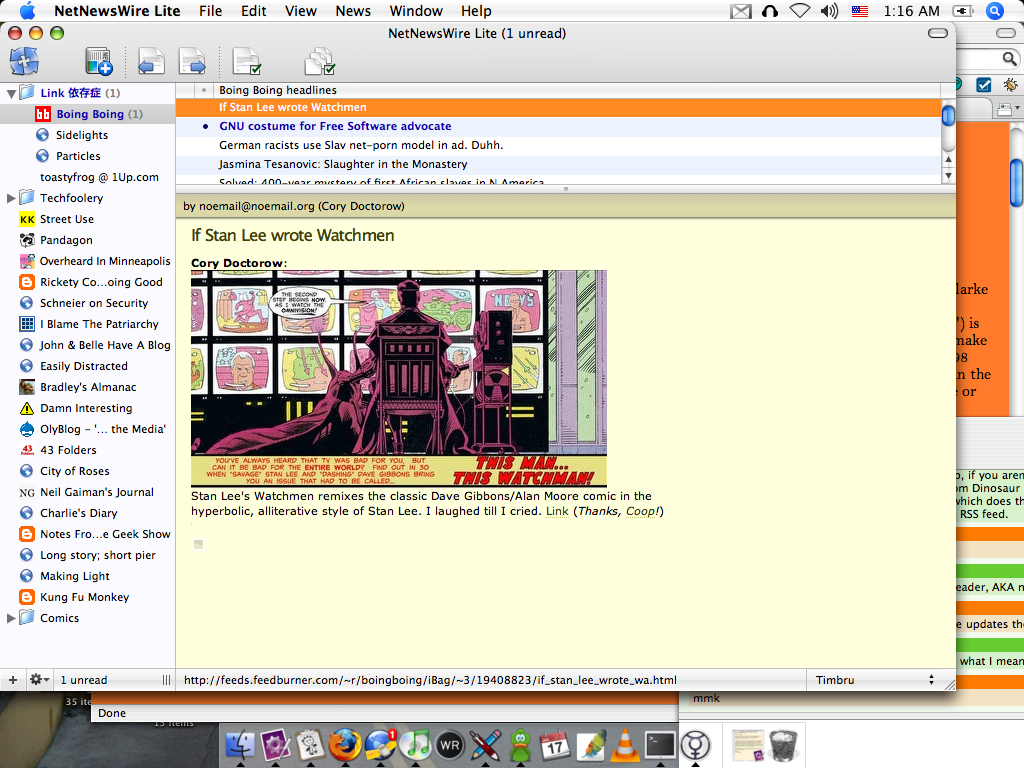This screenshot has height=768, width=1024.
Task: Click the headline list scrollbar thumb
Action: point(948,116)
